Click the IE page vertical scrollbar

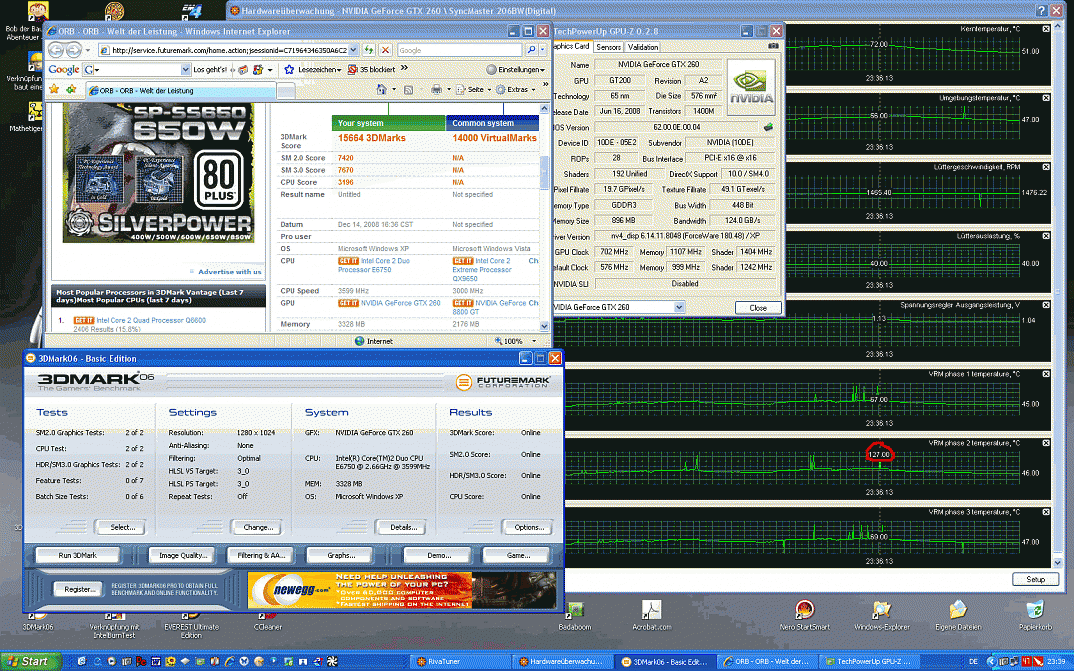point(545,218)
